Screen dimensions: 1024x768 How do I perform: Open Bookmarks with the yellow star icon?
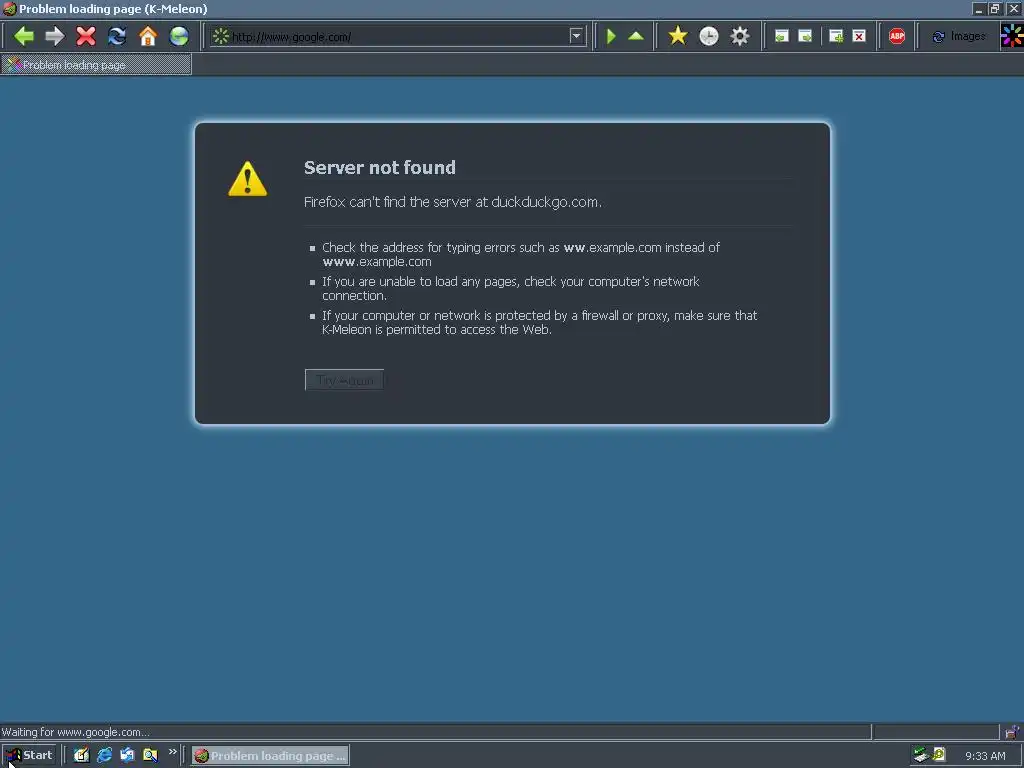point(678,36)
